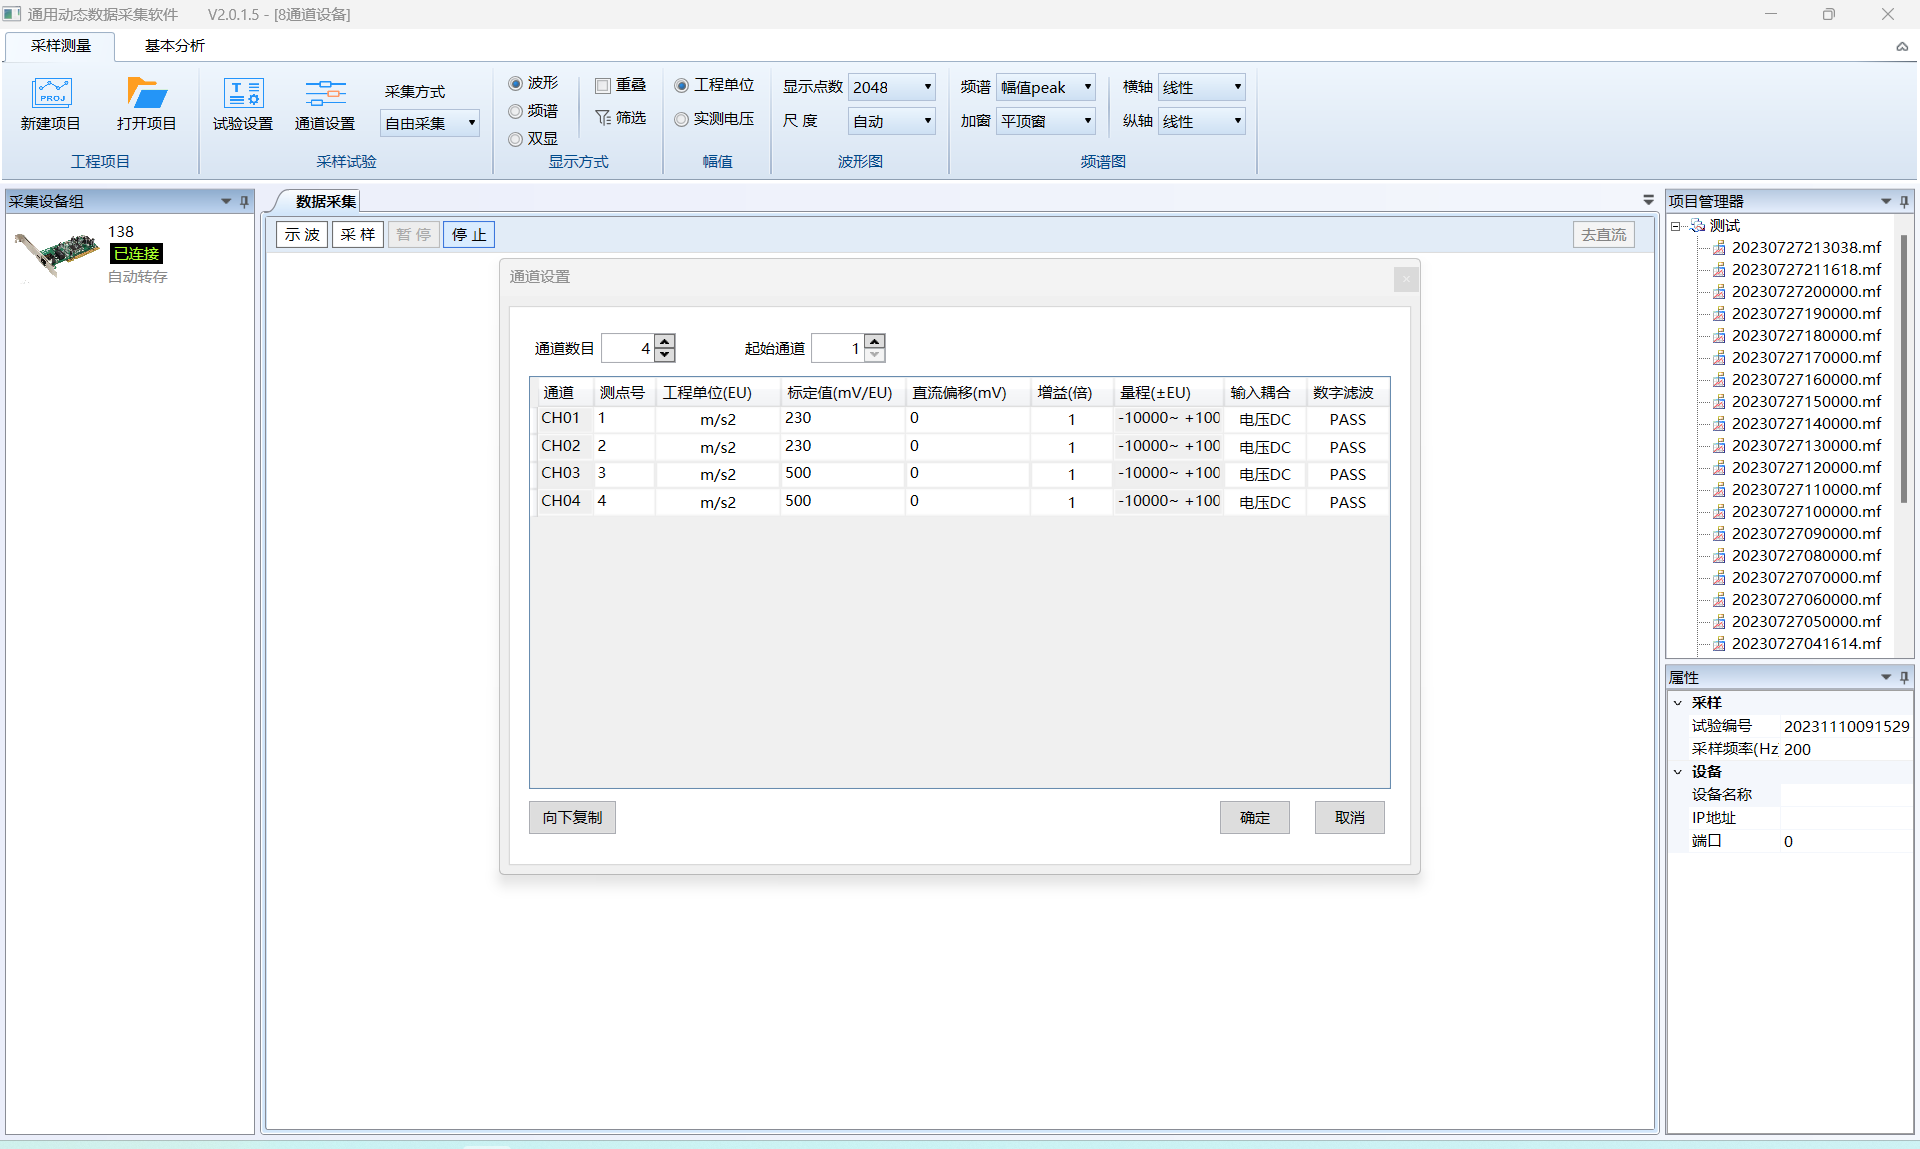Select the network card device icon 138
This screenshot has width=1920, height=1149.
coord(56,254)
